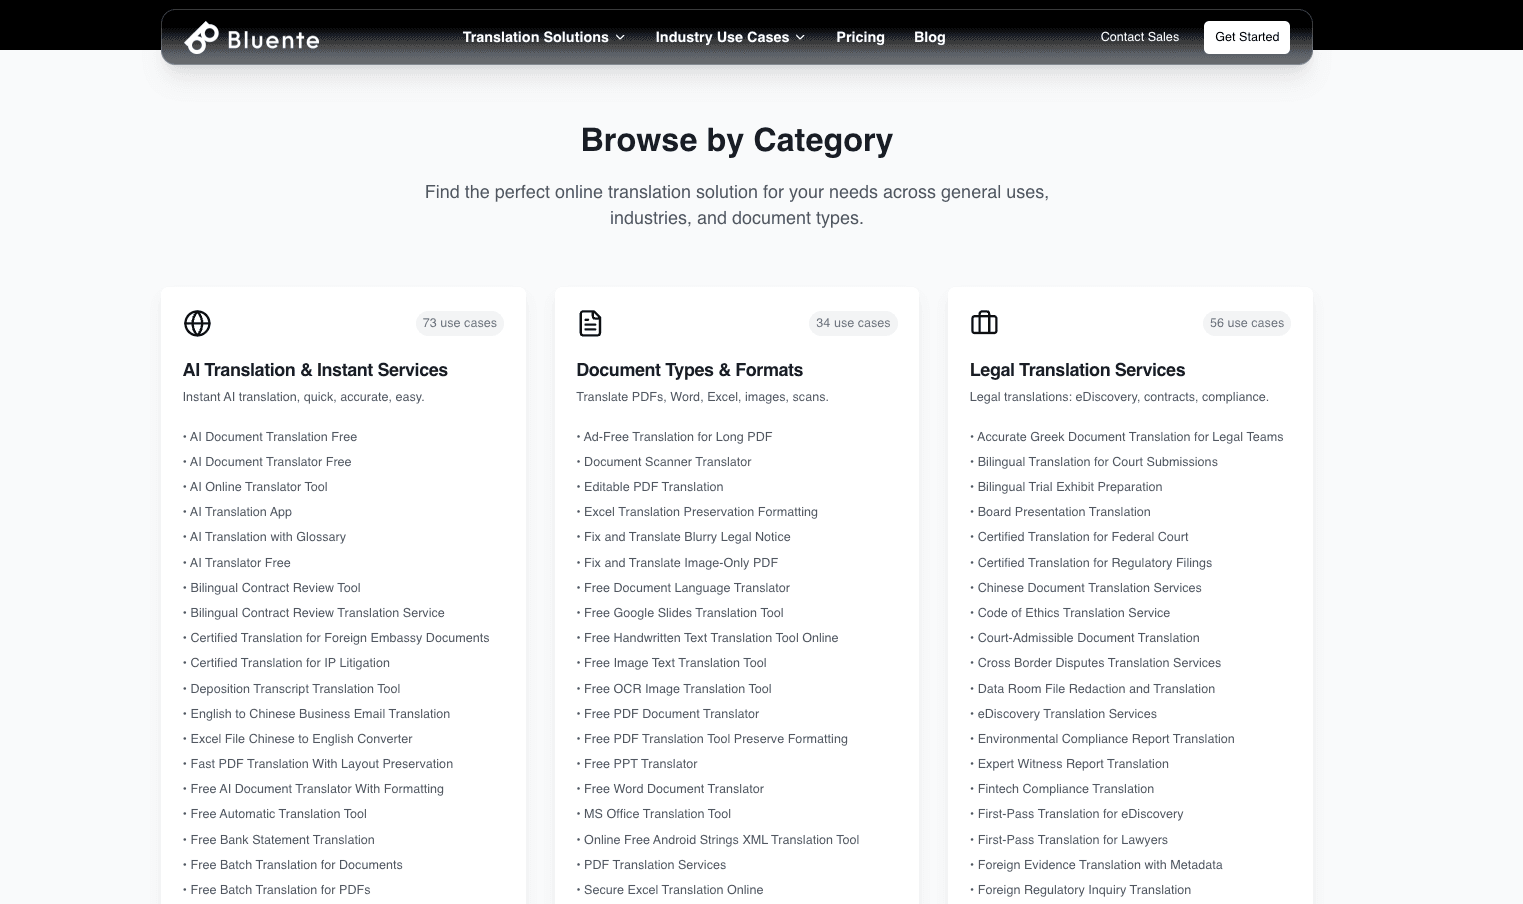Open Free Handwritten Text Translation Tool Online
Viewport: 1523px width, 904px height.
(x=711, y=638)
